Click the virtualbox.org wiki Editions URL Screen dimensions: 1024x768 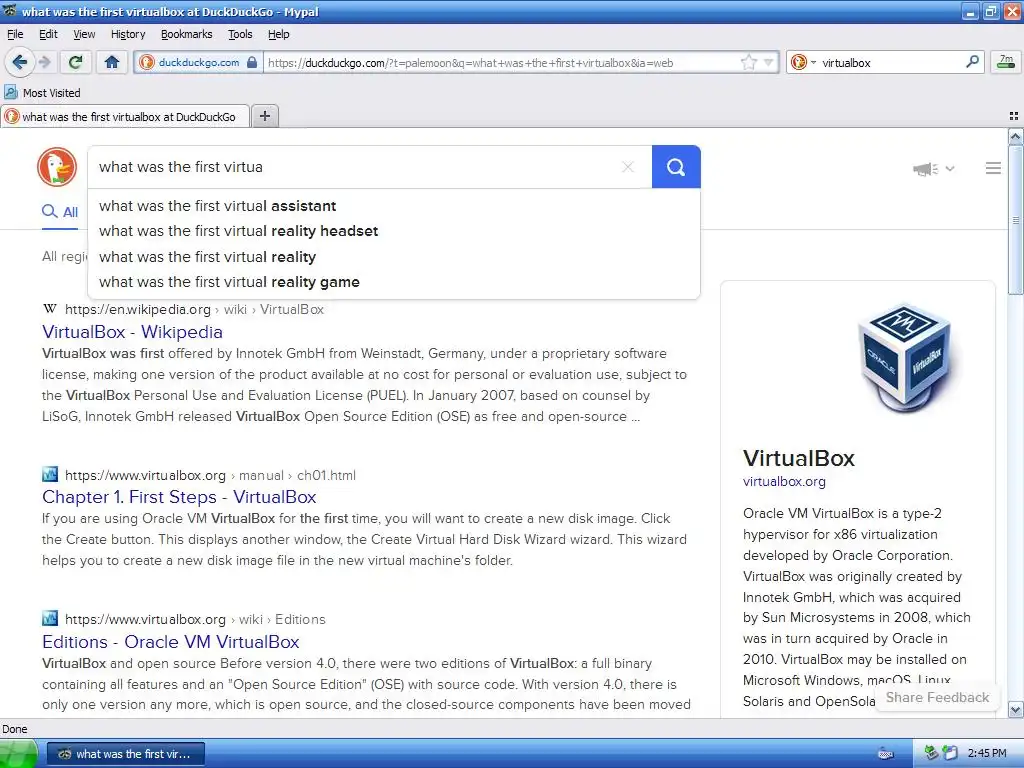tap(195, 619)
